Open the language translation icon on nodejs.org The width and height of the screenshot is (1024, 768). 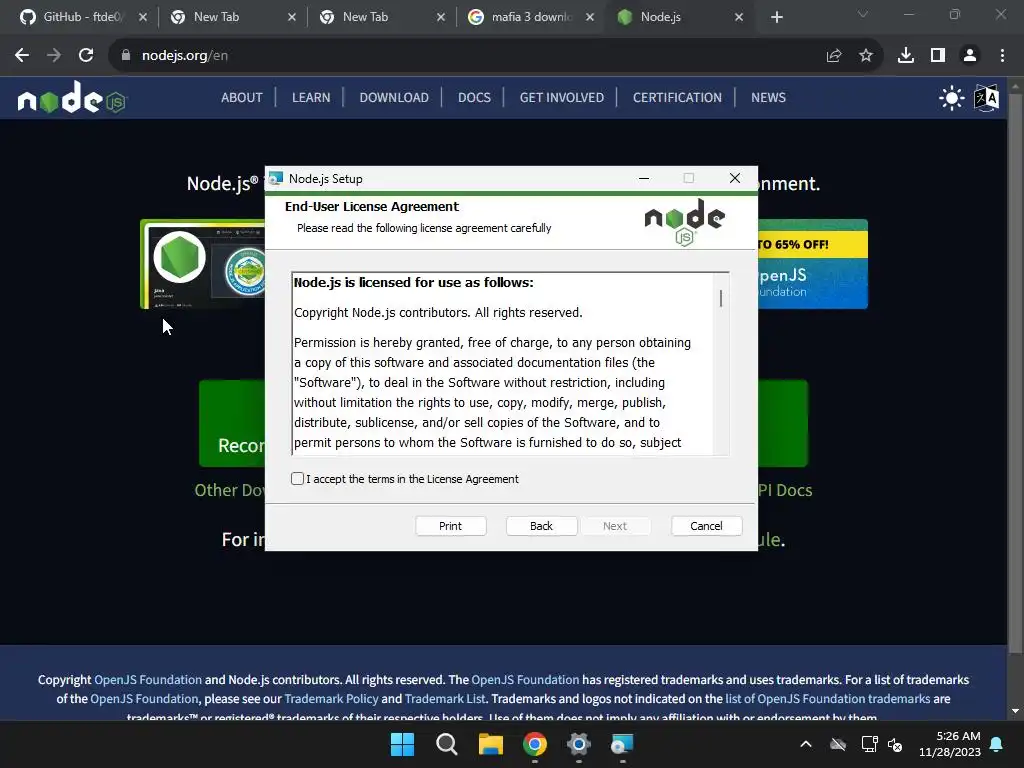point(986,98)
